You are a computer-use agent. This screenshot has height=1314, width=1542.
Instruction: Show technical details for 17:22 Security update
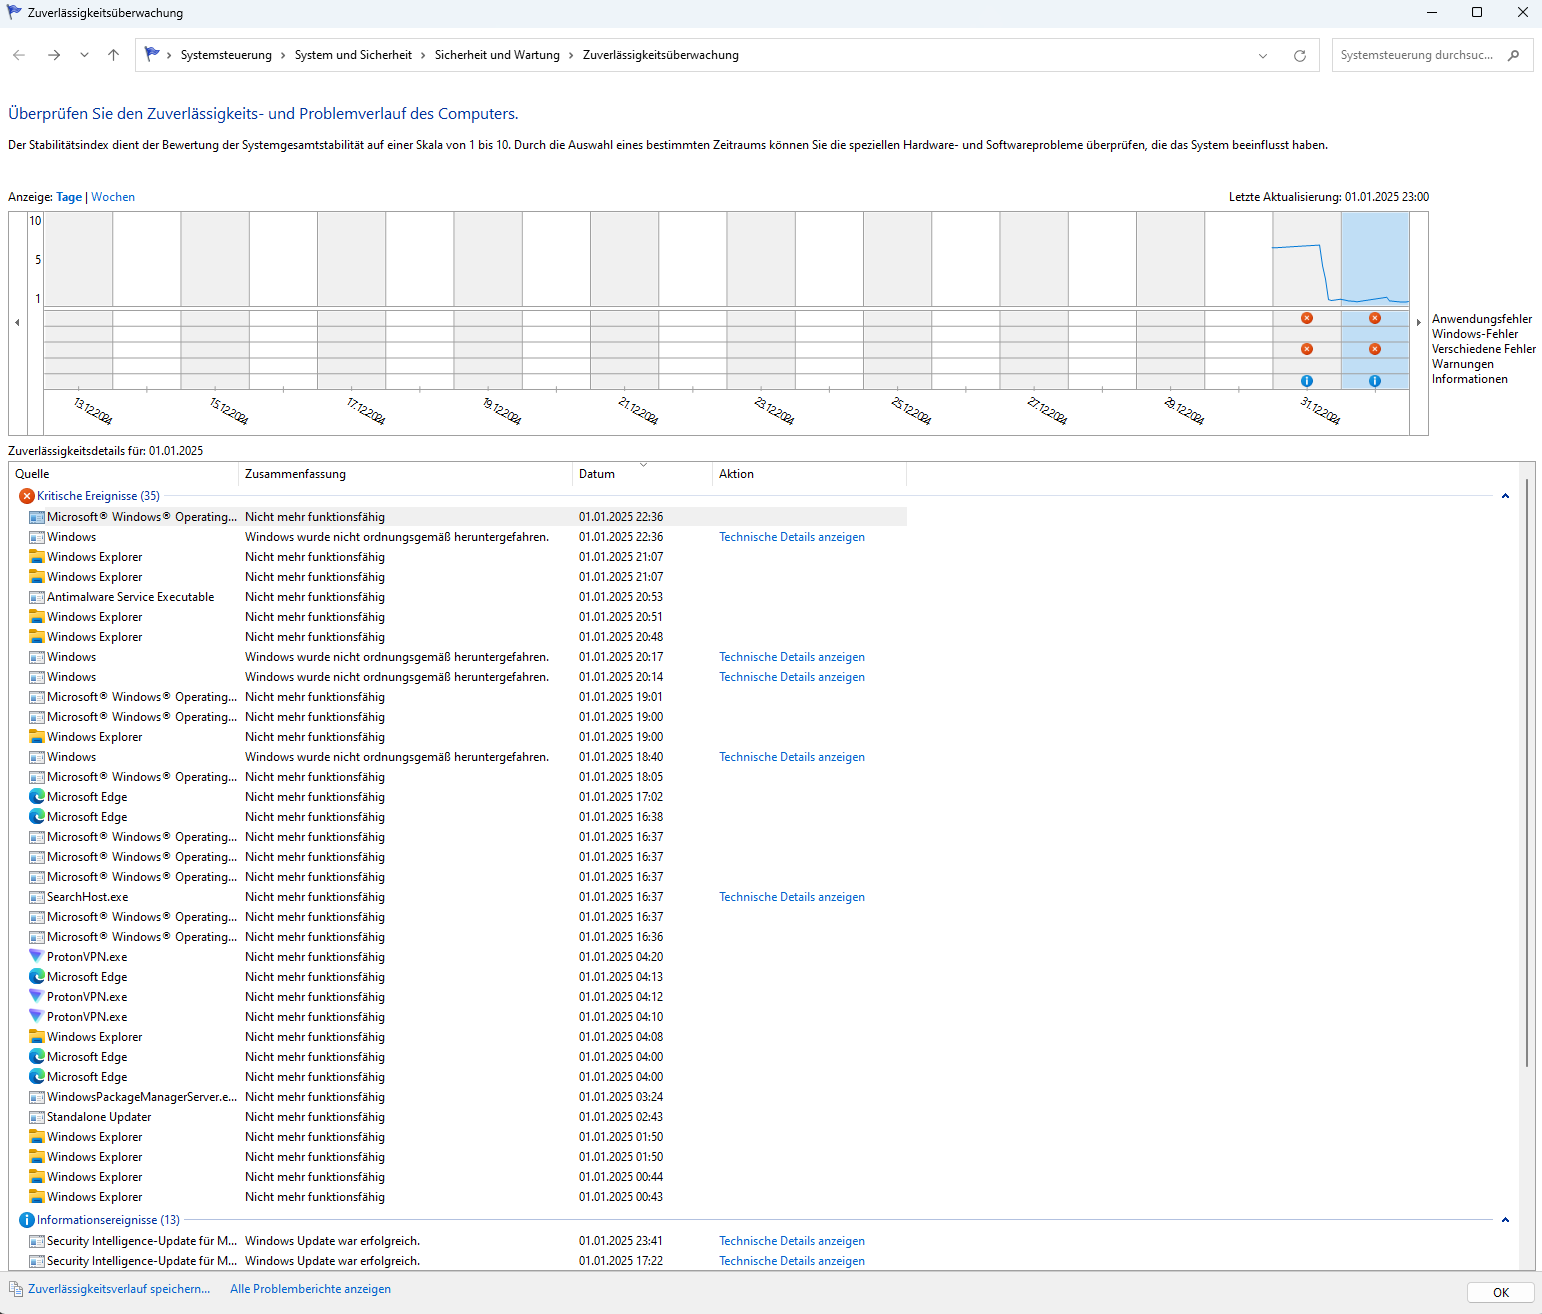tap(792, 1261)
